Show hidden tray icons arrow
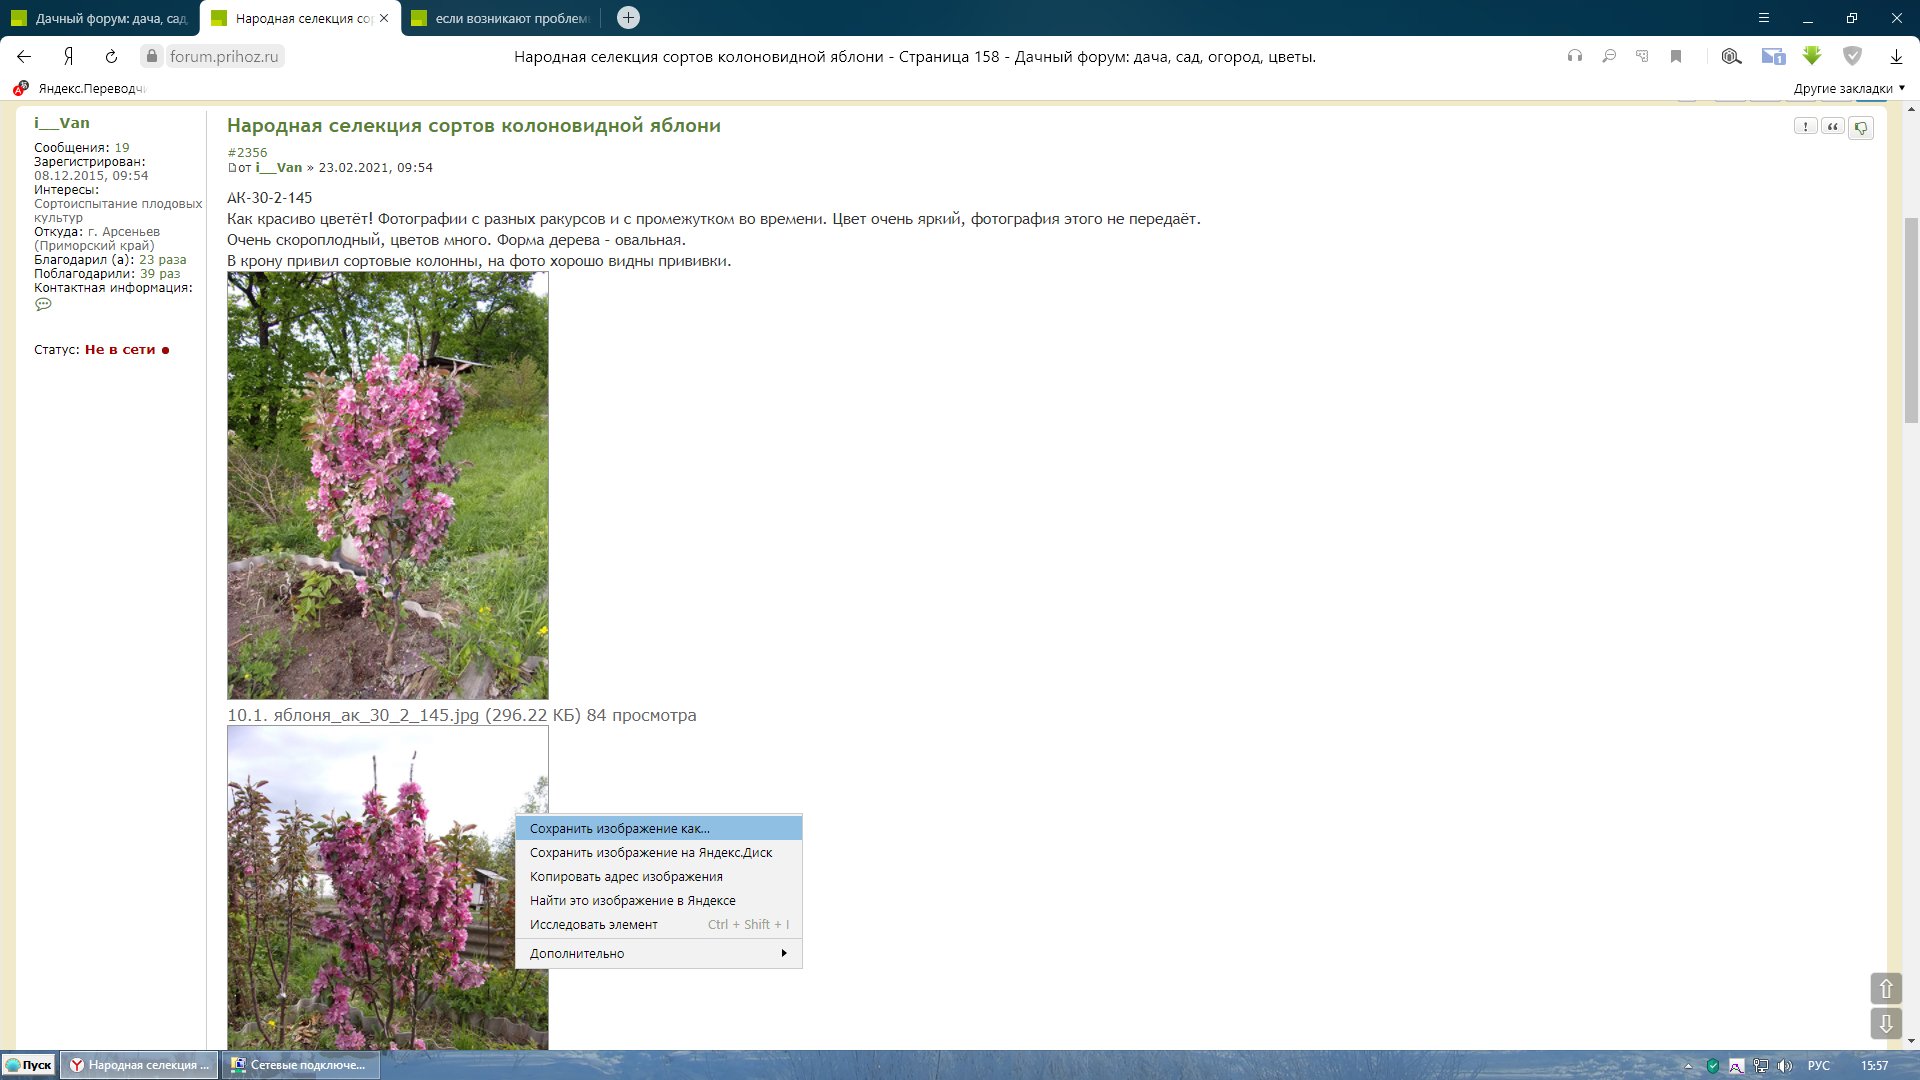 point(1688,1066)
